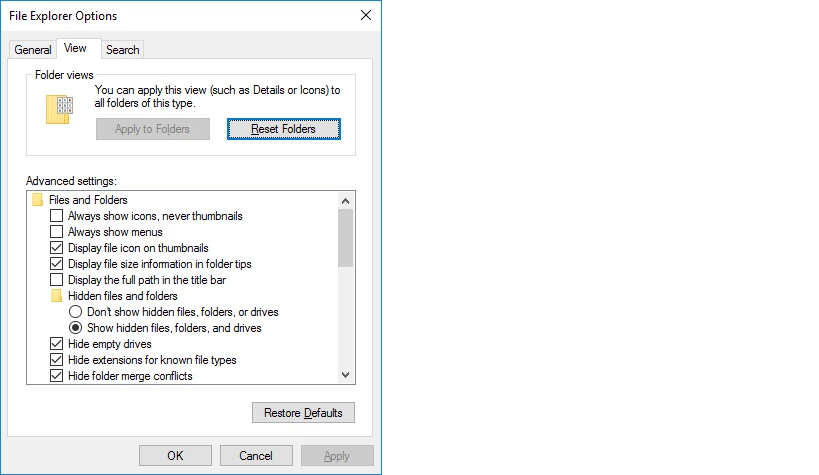Select the Hidden files and folders label
819x475 pixels.
coord(123,296)
